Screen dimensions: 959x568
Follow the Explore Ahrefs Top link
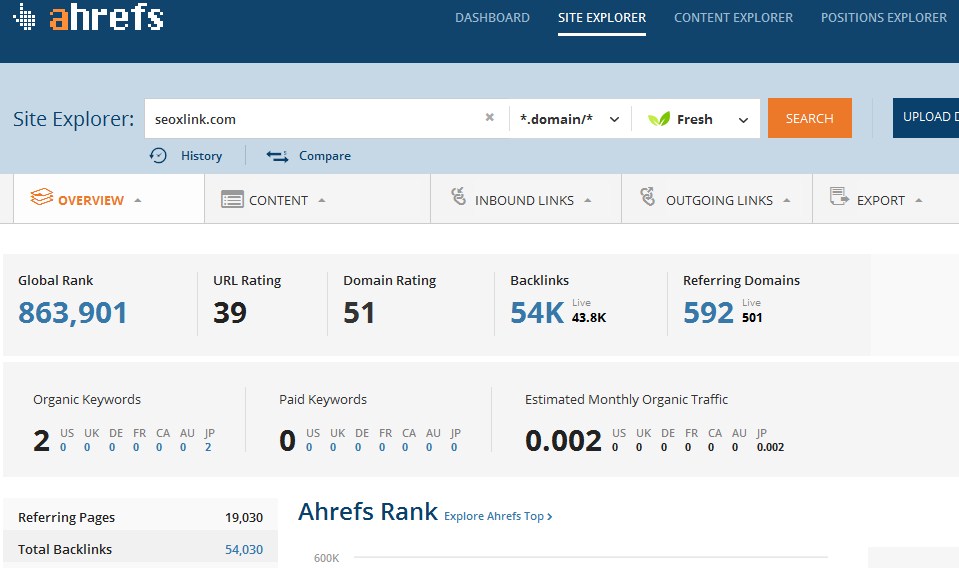(x=498, y=516)
